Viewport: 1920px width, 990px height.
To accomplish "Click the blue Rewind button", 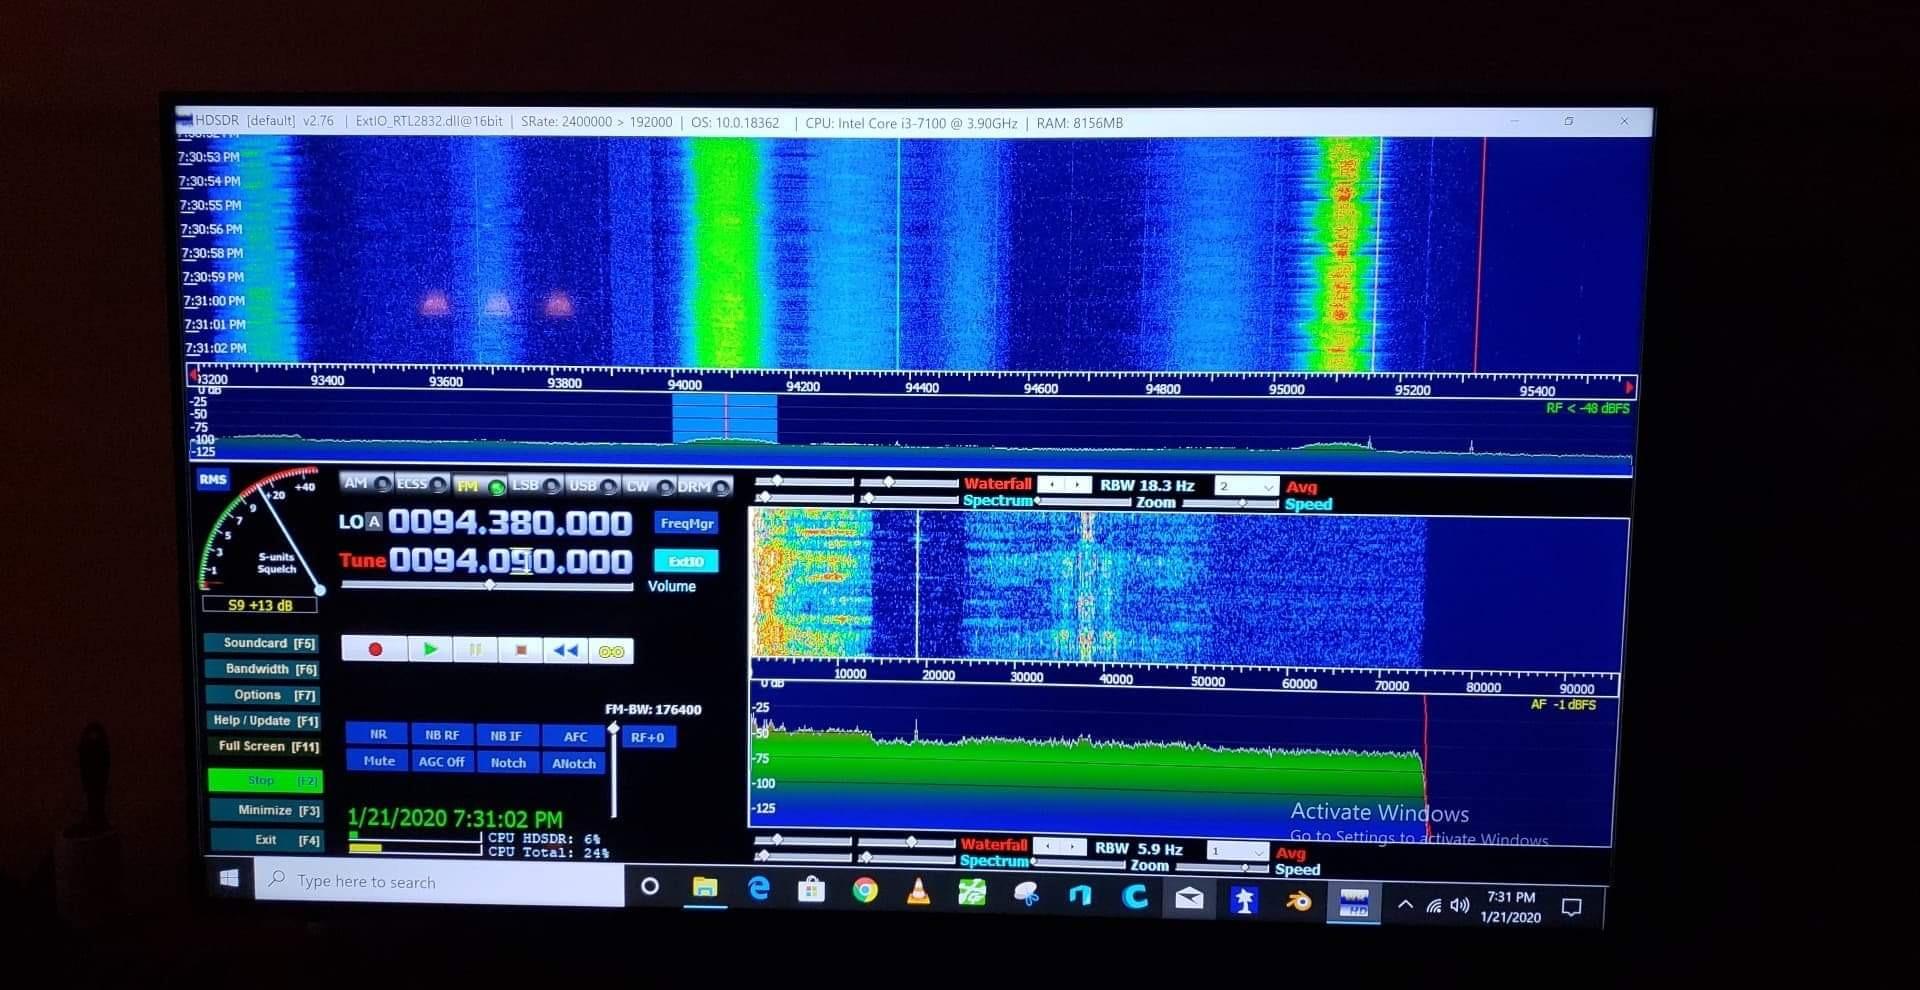I will pyautogui.click(x=565, y=650).
